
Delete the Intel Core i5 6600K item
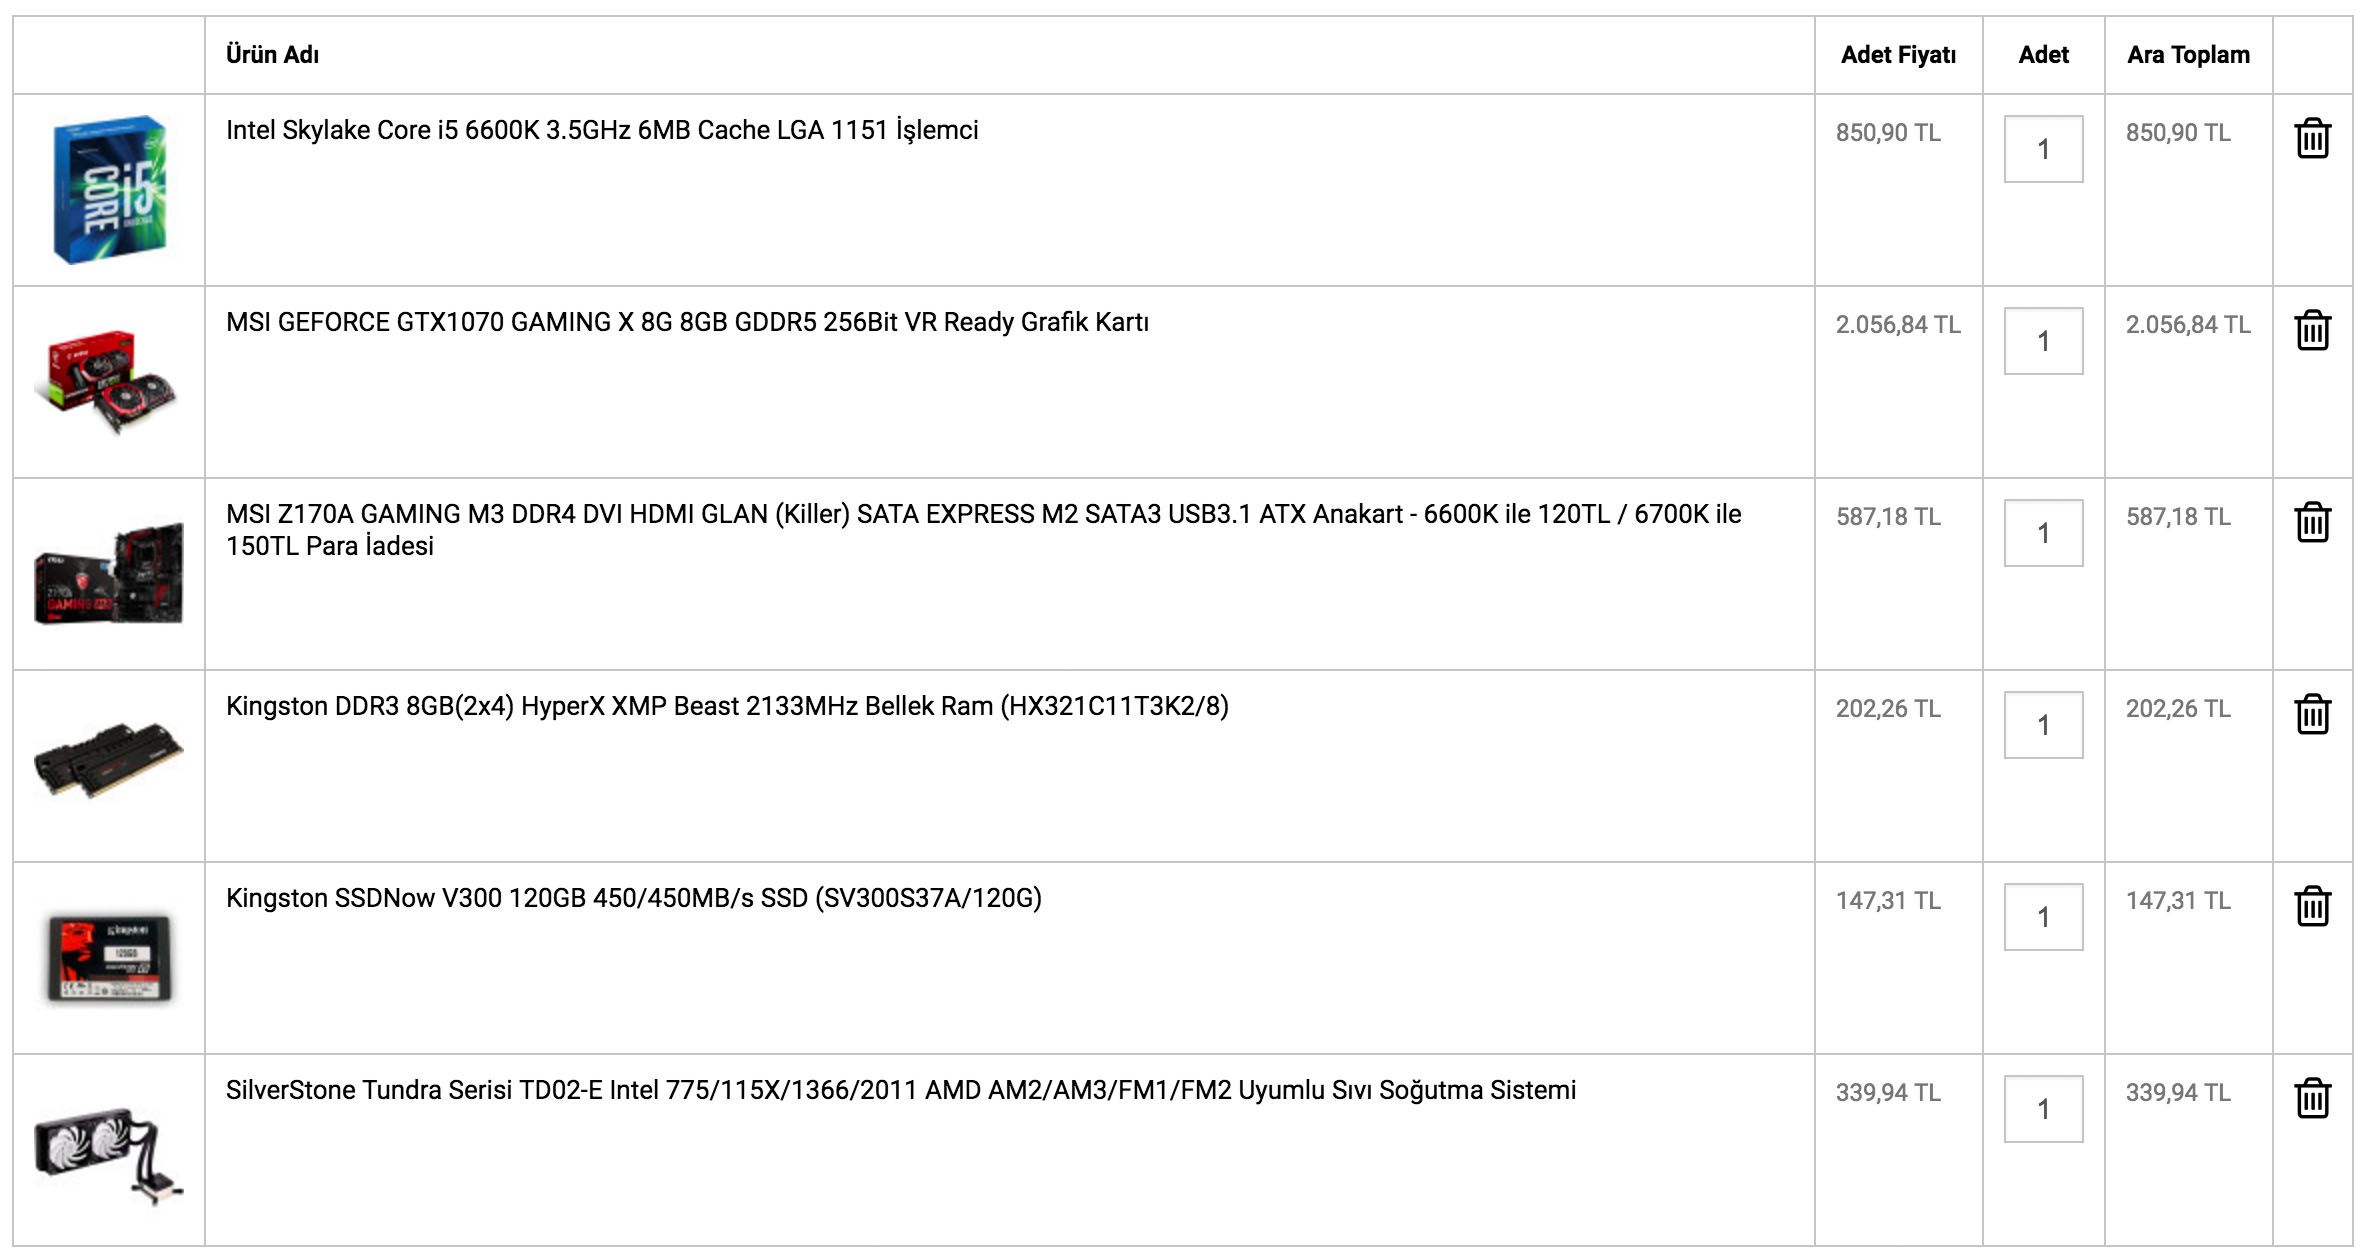[2312, 138]
